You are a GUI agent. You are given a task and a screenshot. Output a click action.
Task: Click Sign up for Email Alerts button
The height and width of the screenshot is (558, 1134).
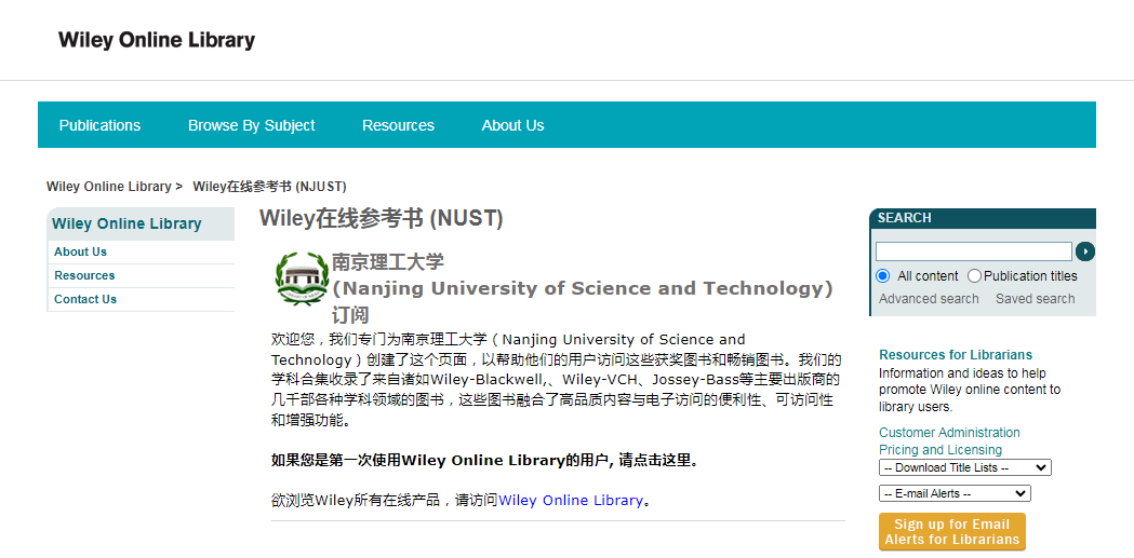coord(952,532)
